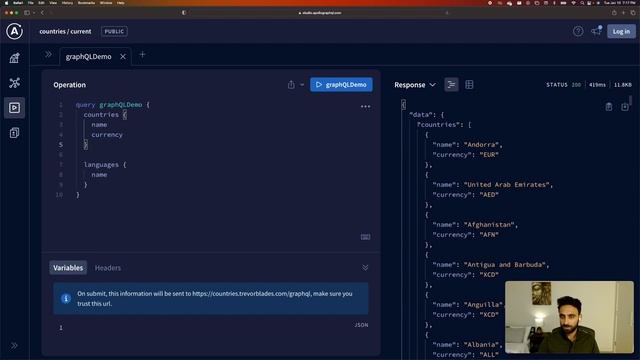640x360 pixels.
Task: Click the Wi-Fi menu bar icon
Action: point(573,2)
